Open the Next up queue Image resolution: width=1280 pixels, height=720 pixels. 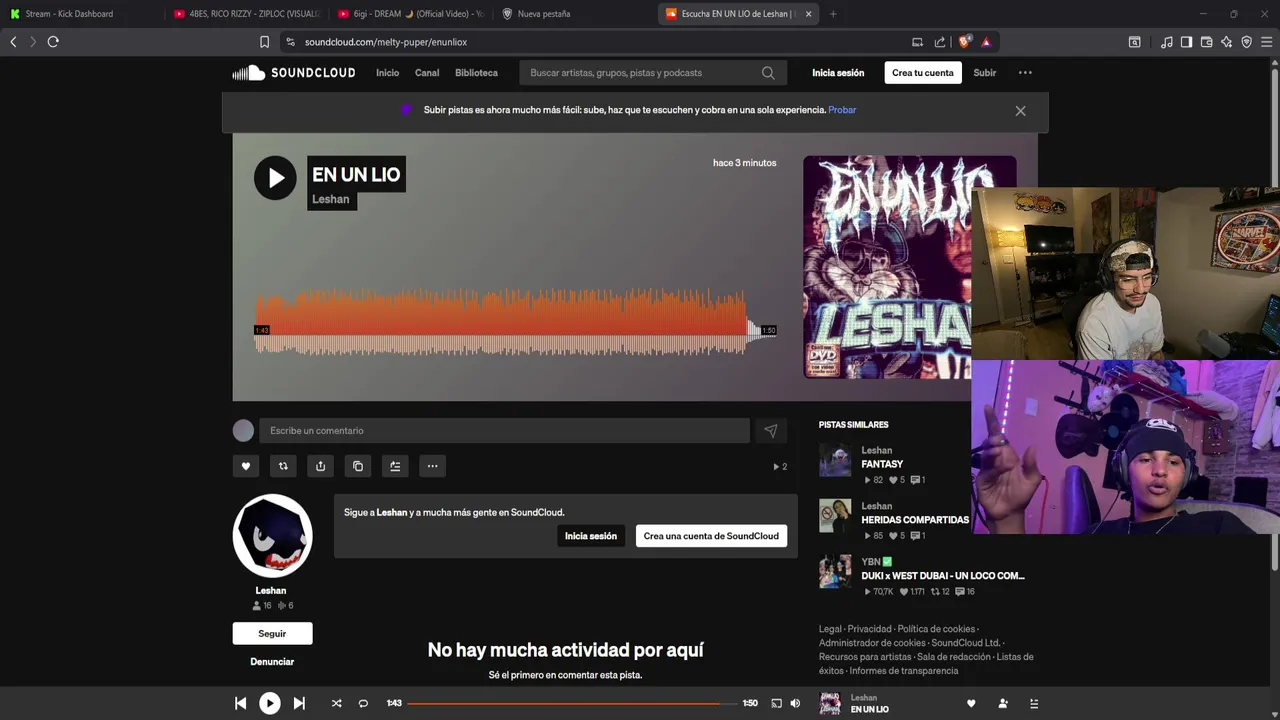1034,704
